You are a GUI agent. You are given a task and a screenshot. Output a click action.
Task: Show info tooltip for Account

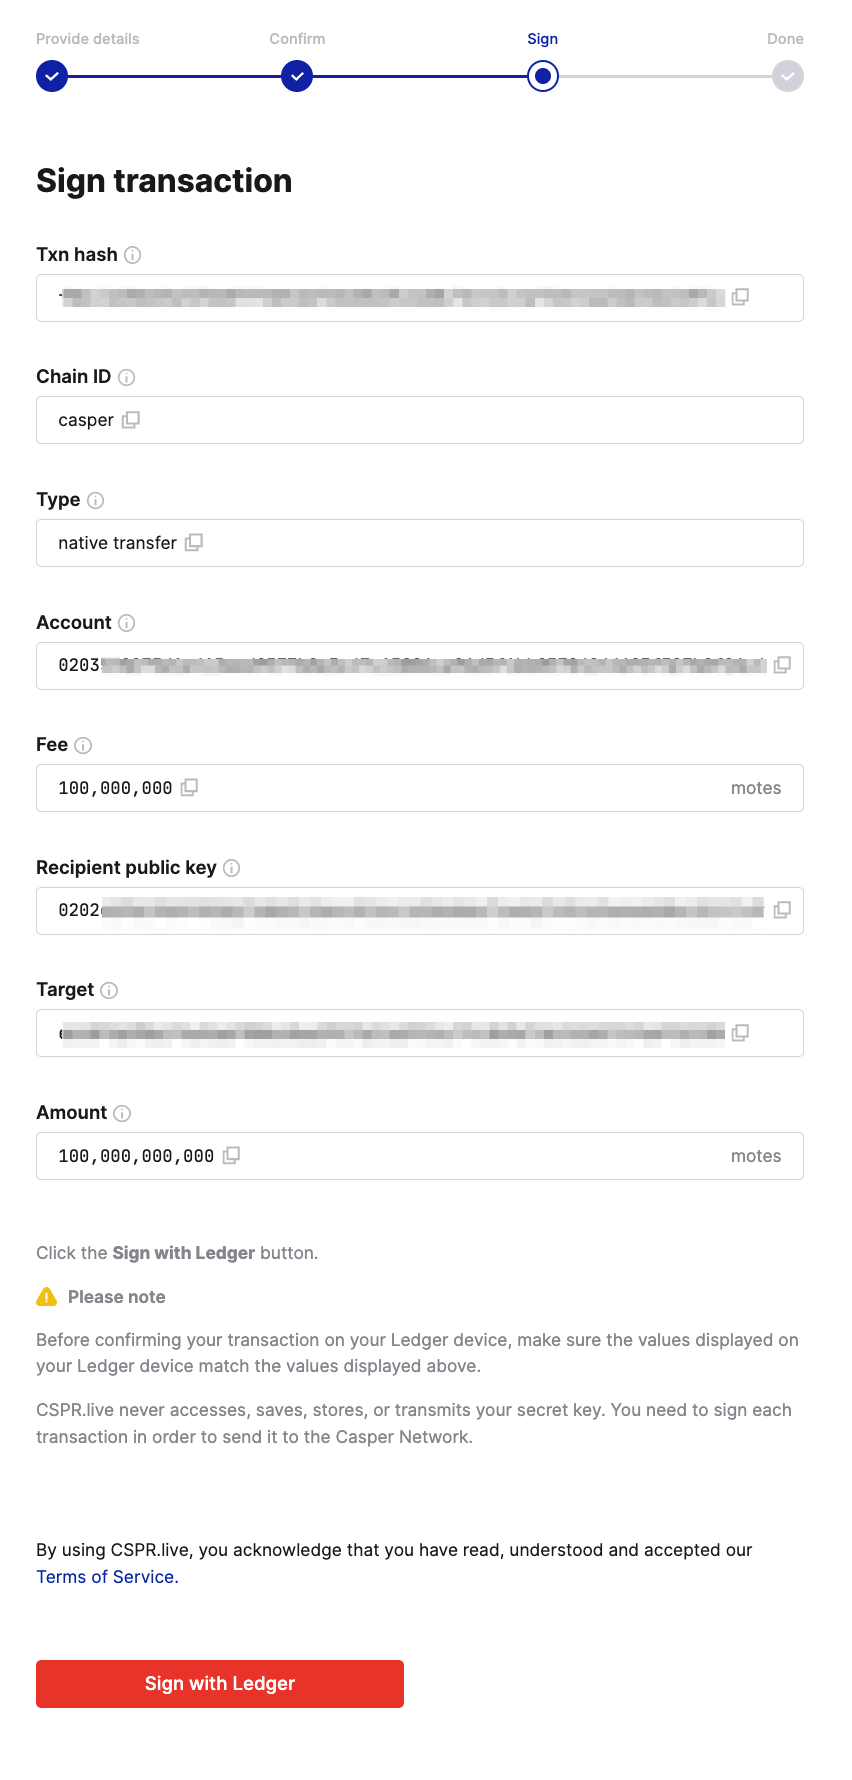tap(127, 623)
